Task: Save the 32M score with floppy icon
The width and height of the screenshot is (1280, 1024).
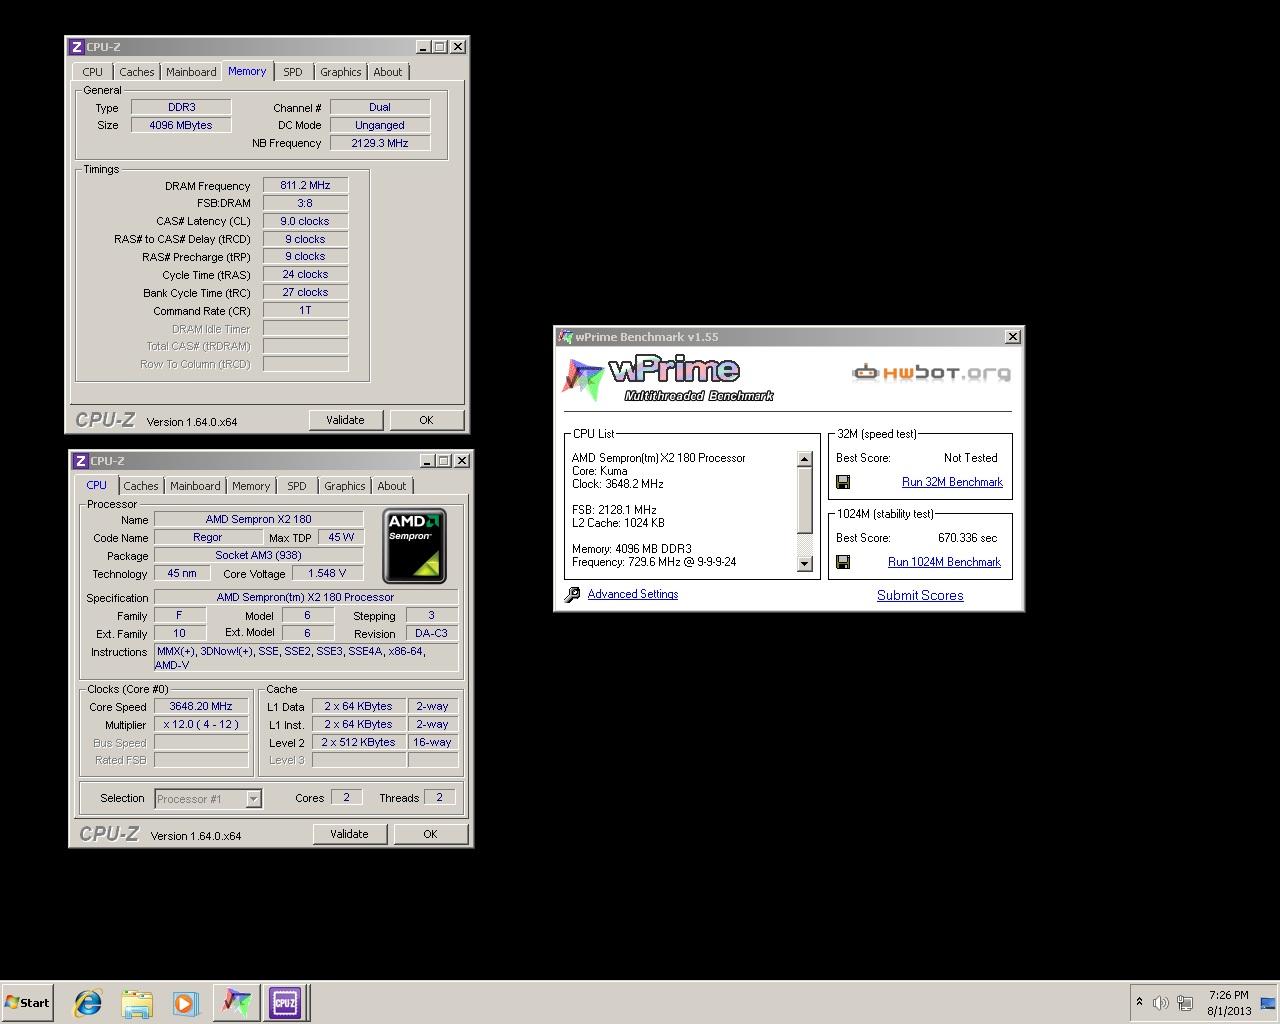Action: (843, 482)
